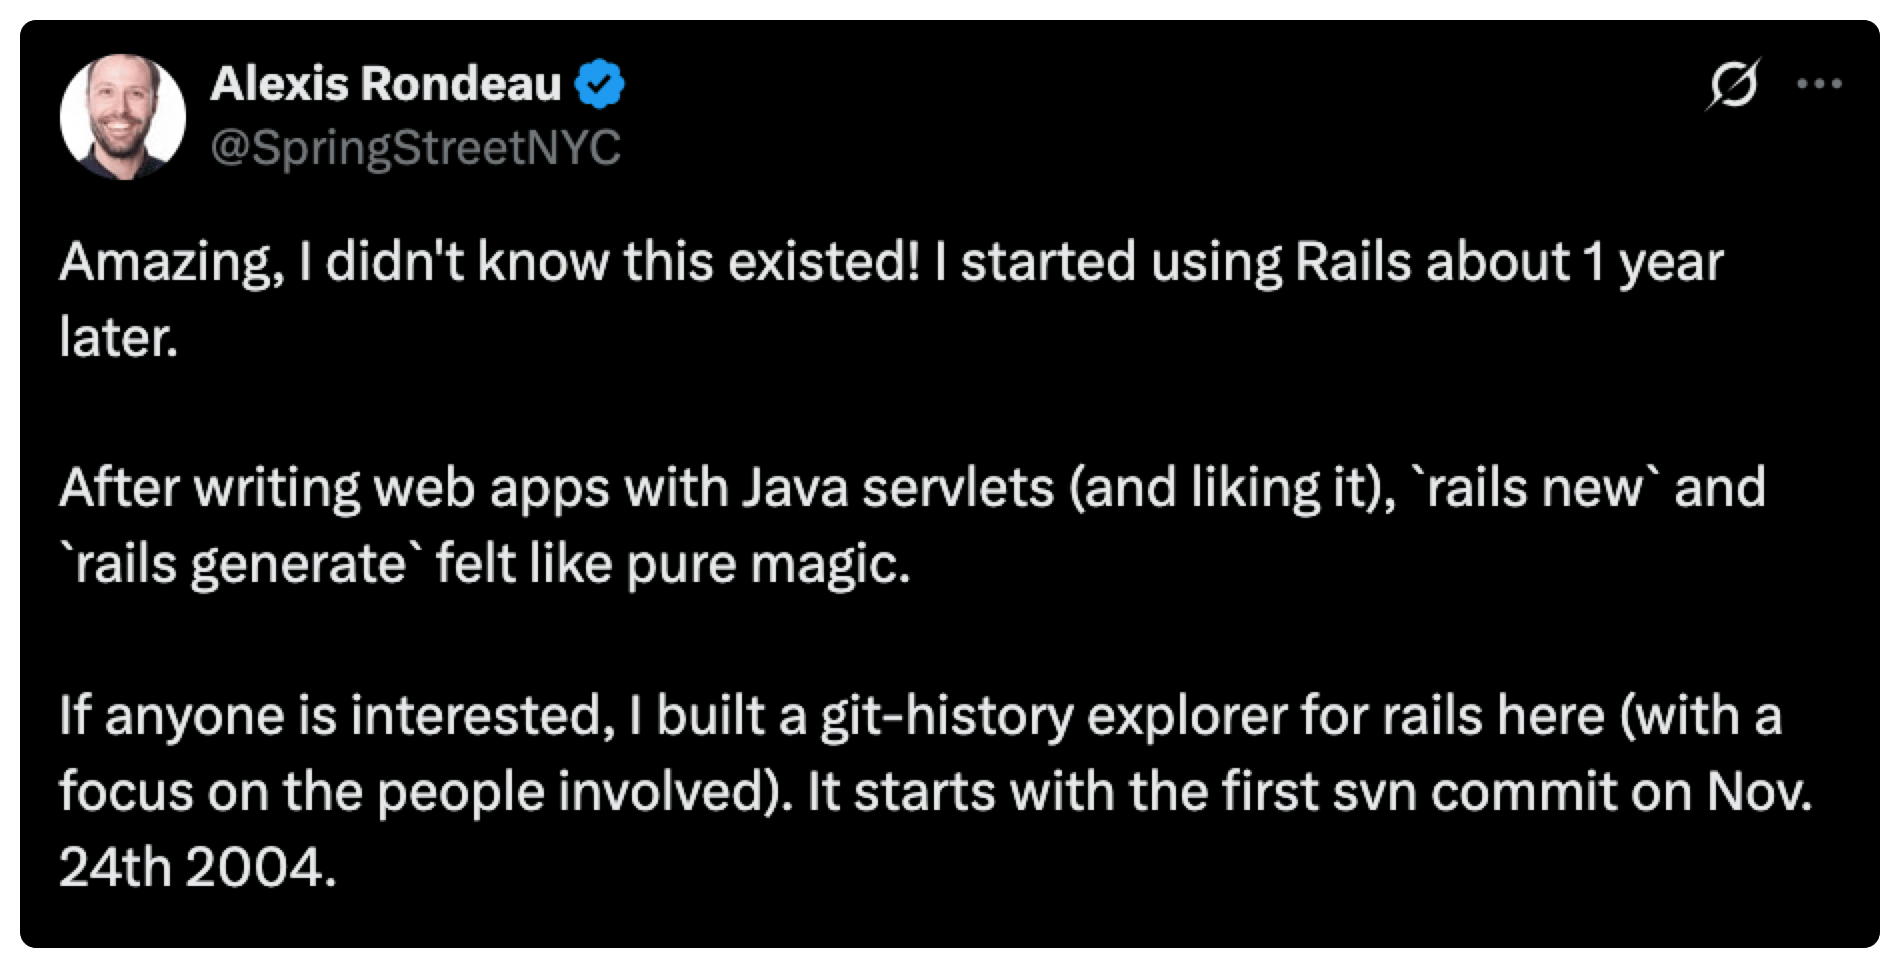Click "After writing web apps" text
The image size is (1900, 968).
(334, 489)
